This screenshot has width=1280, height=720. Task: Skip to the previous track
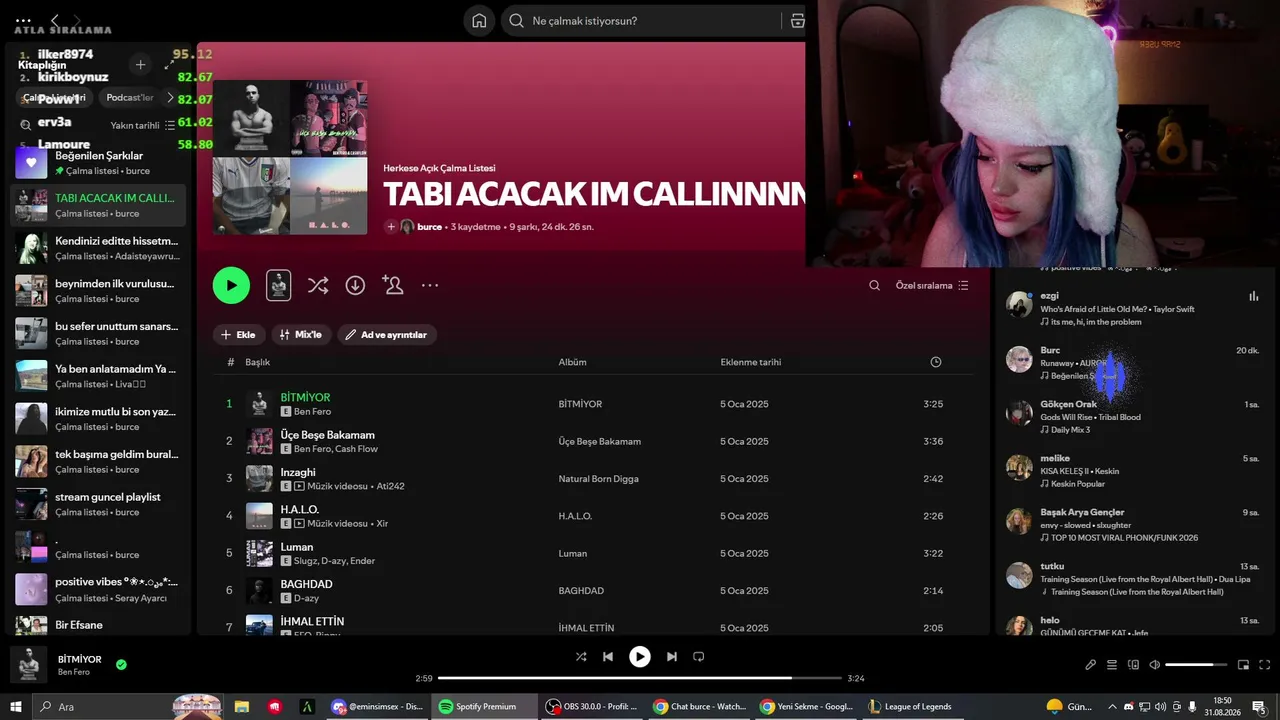pos(608,657)
